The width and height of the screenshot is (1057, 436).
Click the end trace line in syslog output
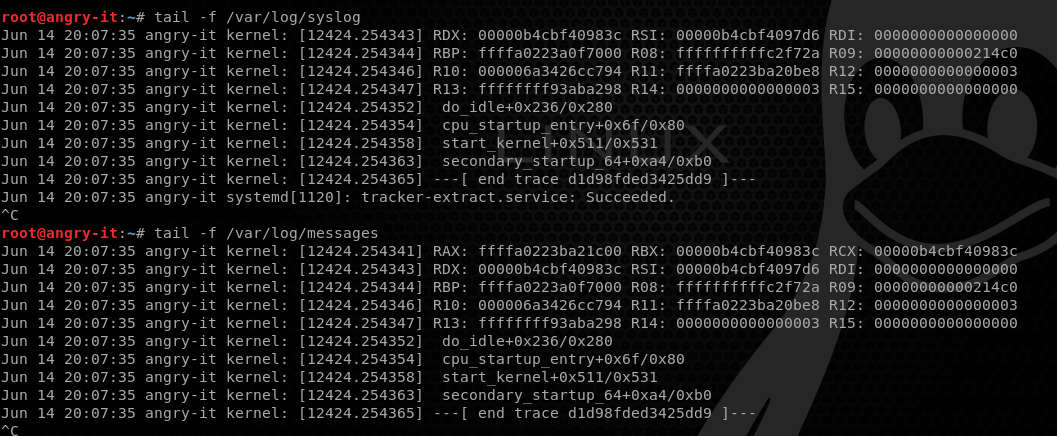592,179
